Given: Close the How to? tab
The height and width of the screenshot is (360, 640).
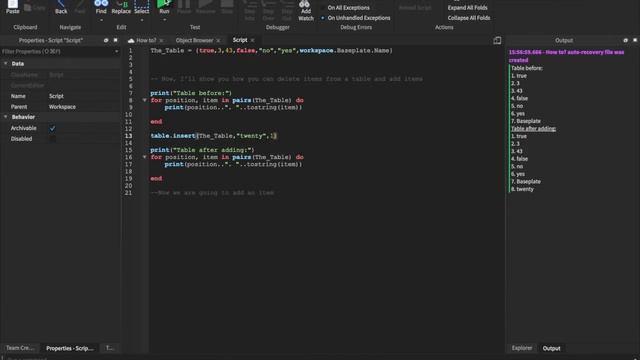Looking at the screenshot, I should click(161, 40).
